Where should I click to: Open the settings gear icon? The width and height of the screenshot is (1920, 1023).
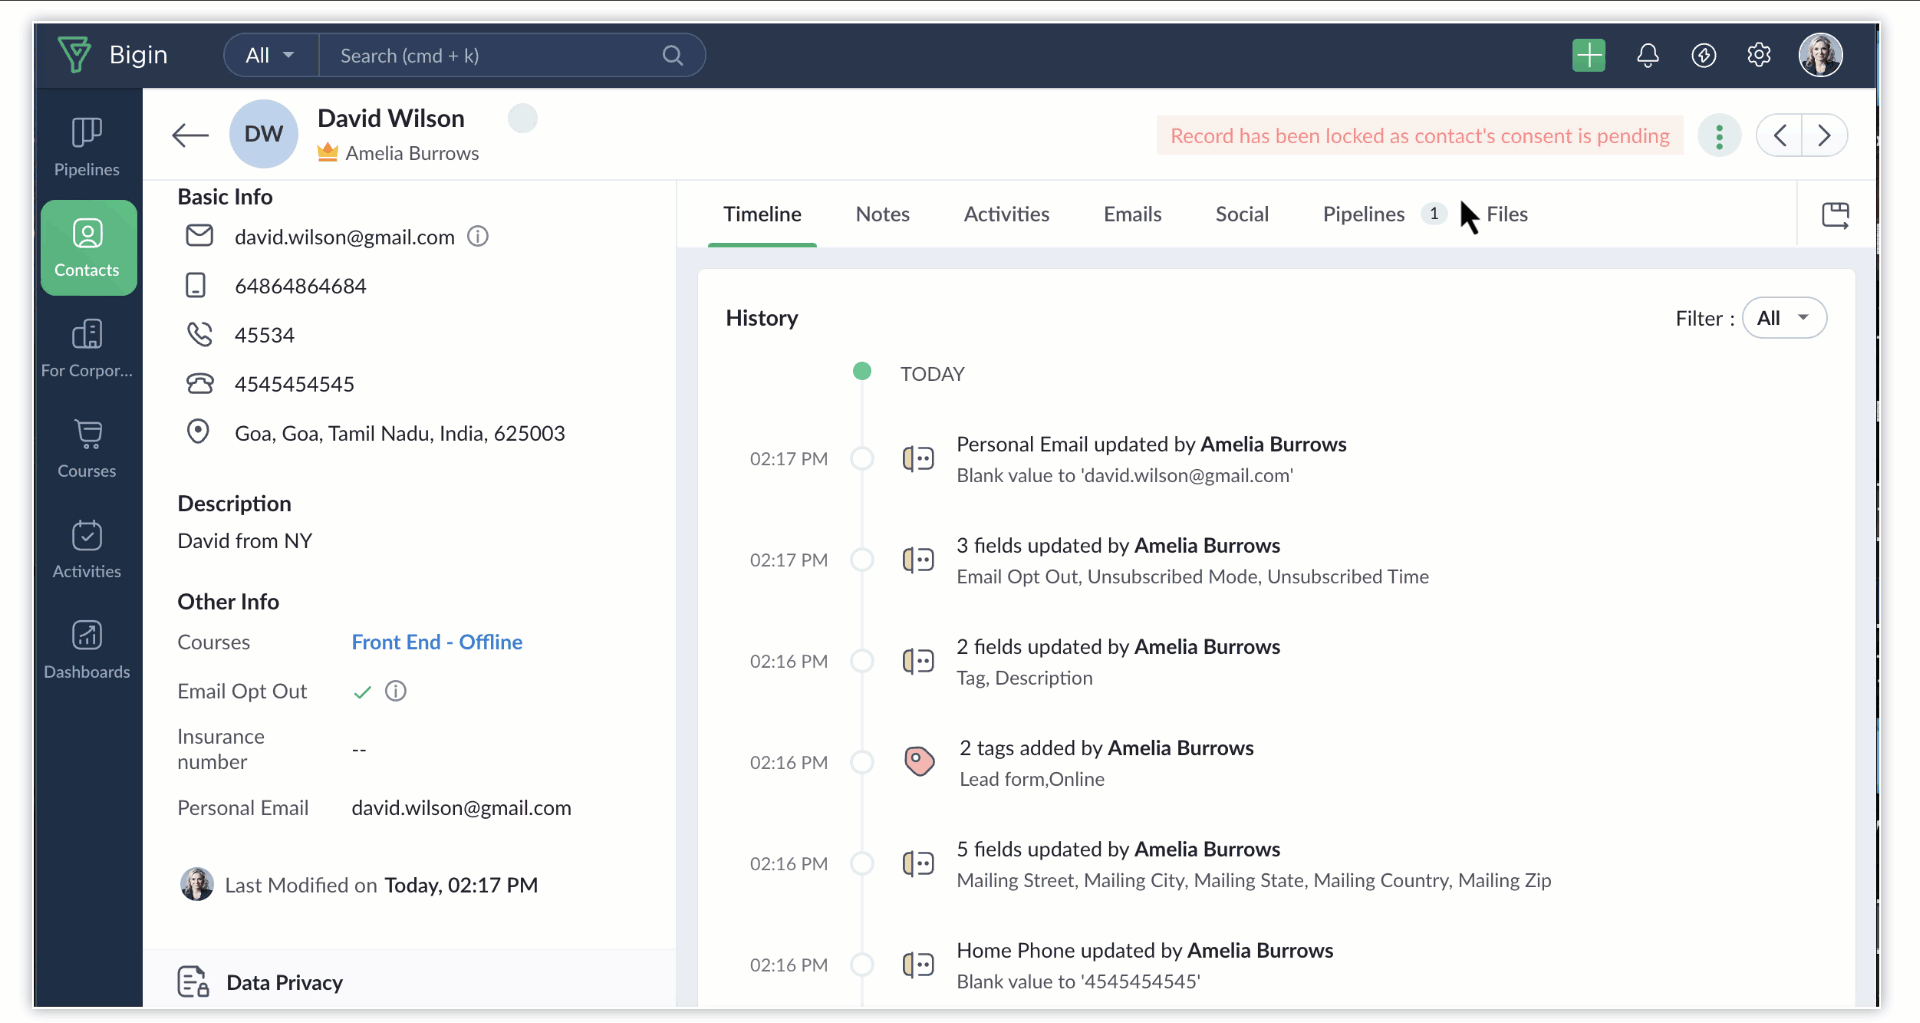[1759, 55]
